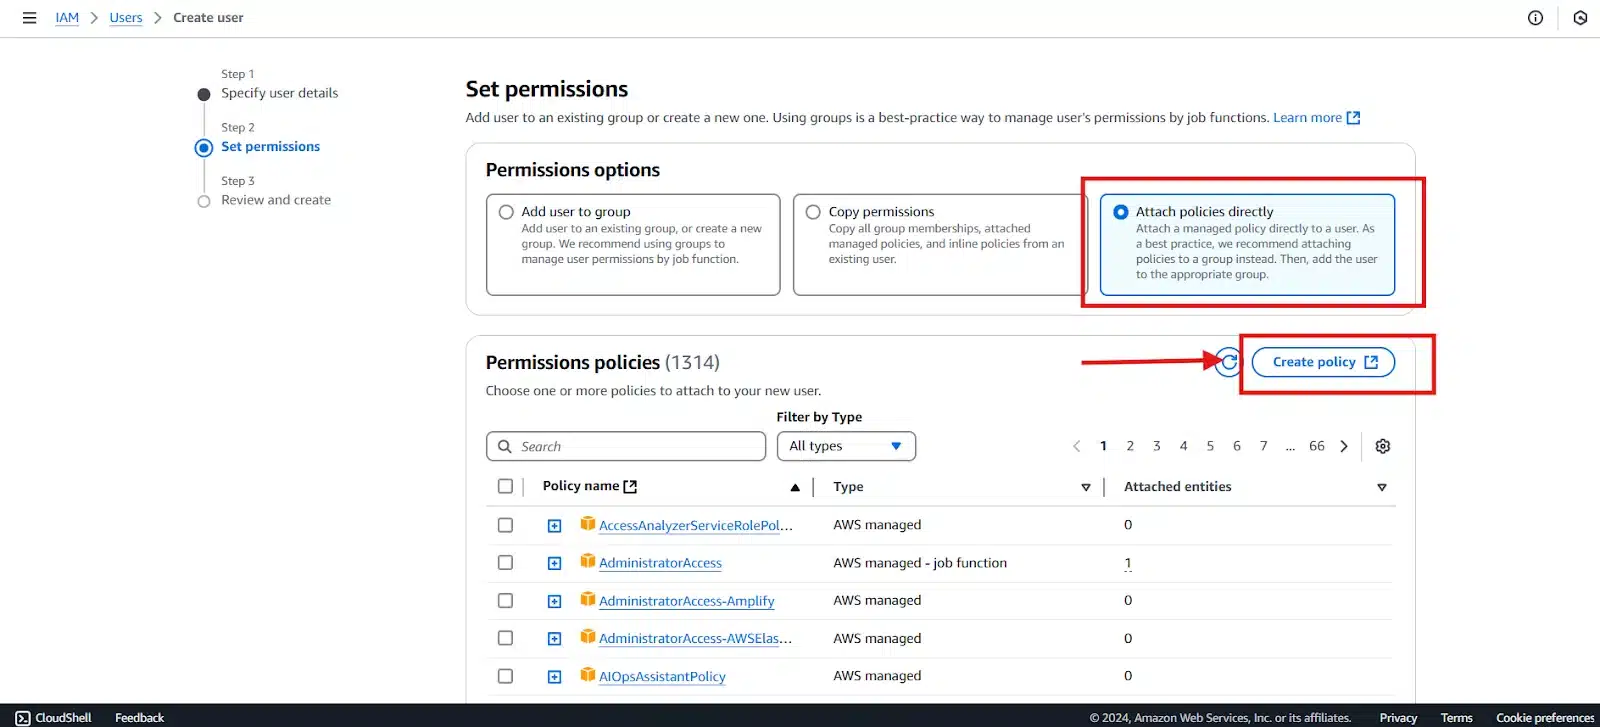Expand the AdministratorAccess row details
This screenshot has width=1600, height=727.
point(554,564)
